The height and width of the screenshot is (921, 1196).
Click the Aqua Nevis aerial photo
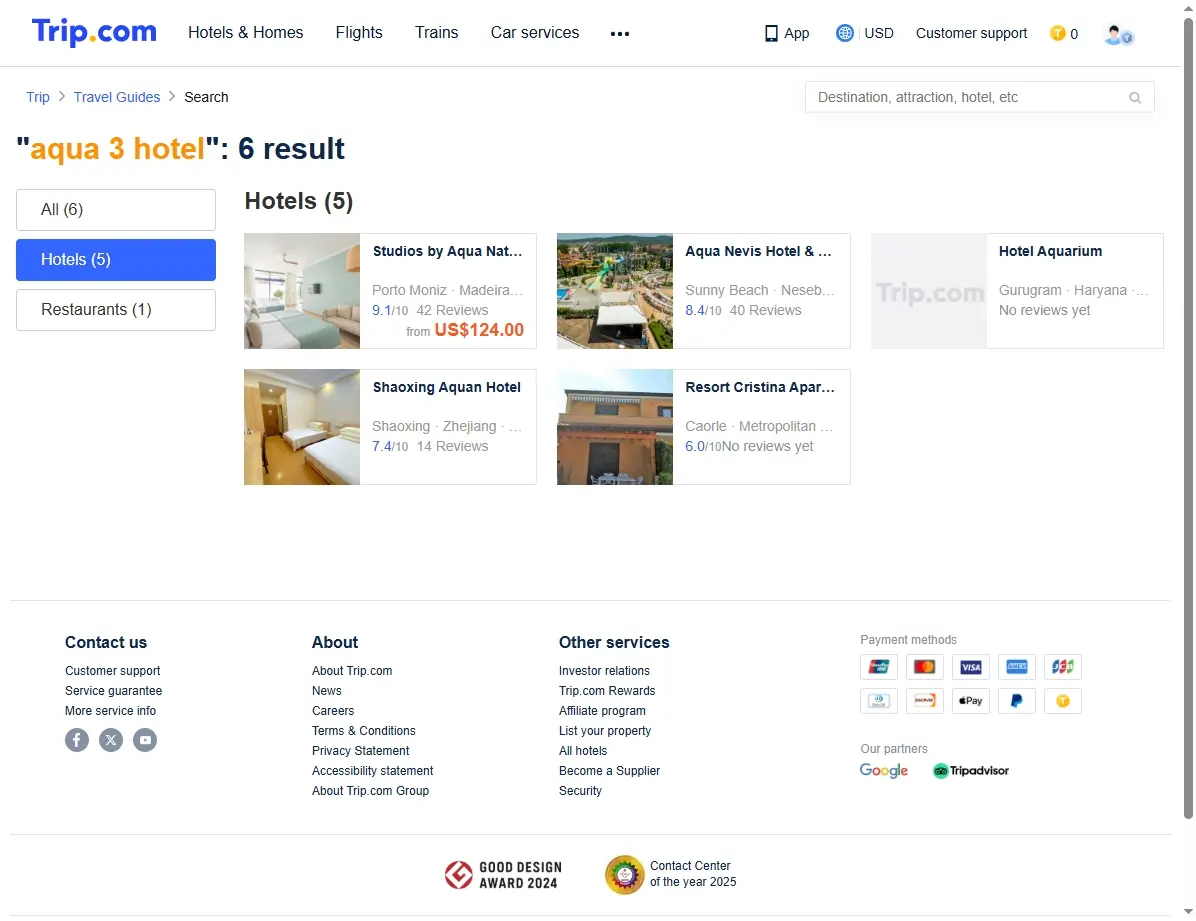(615, 291)
